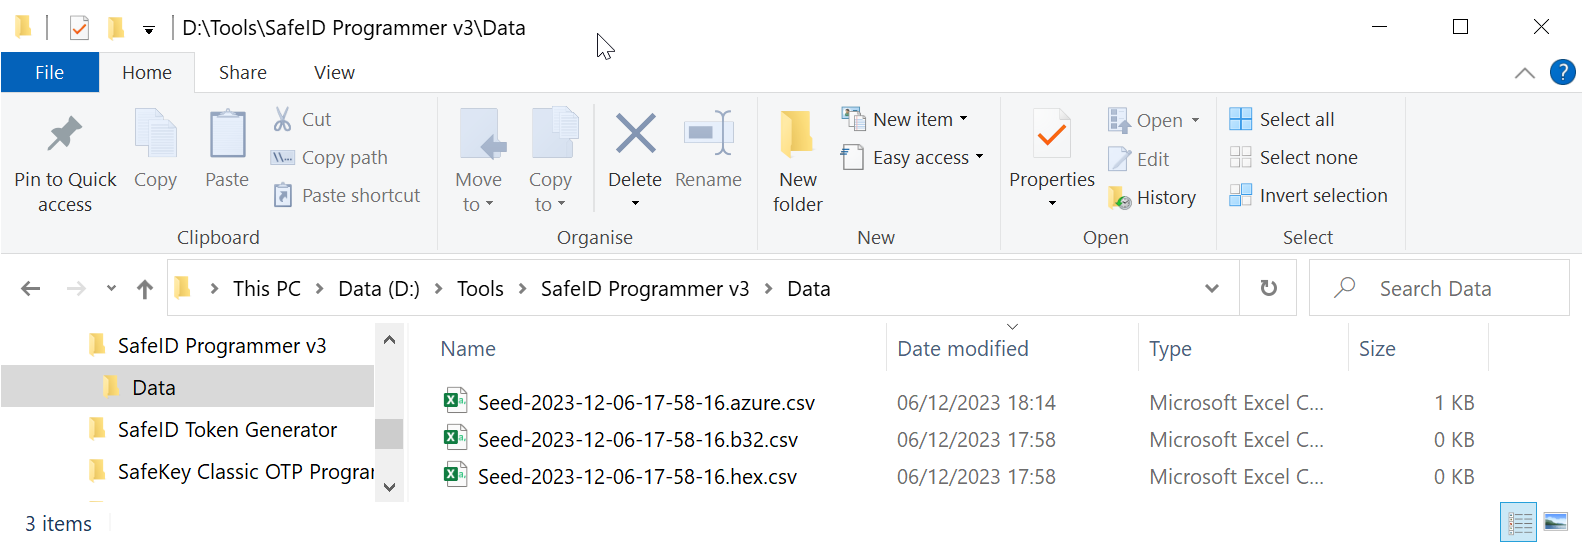The image size is (1583, 543).
Task: Click the Pin to Quick access icon
Action: pos(65,134)
